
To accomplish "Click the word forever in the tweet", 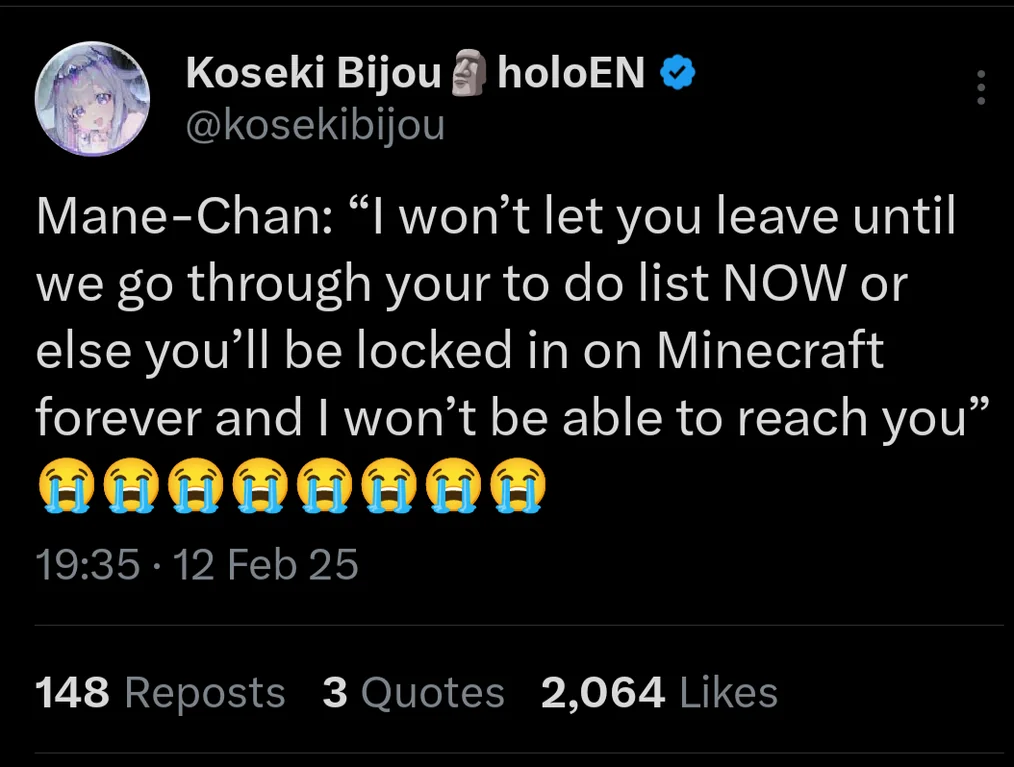I will [x=119, y=418].
